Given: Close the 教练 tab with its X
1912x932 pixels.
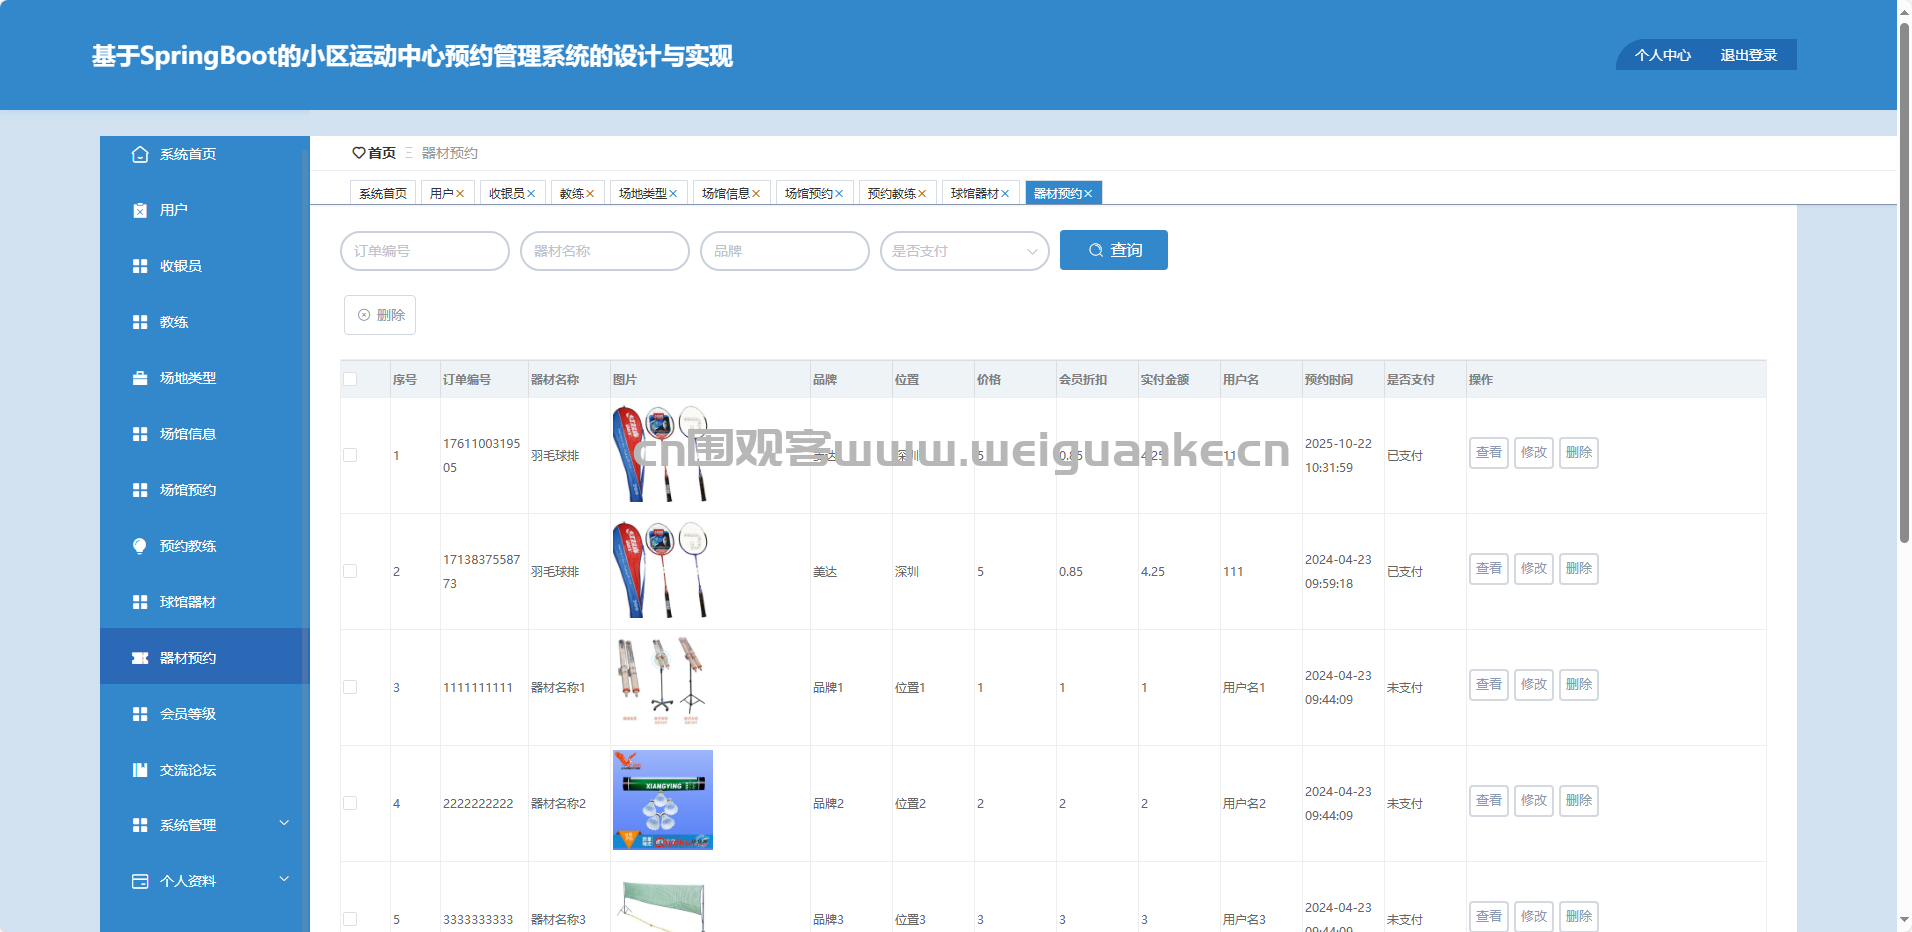Looking at the screenshot, I should (x=590, y=194).
